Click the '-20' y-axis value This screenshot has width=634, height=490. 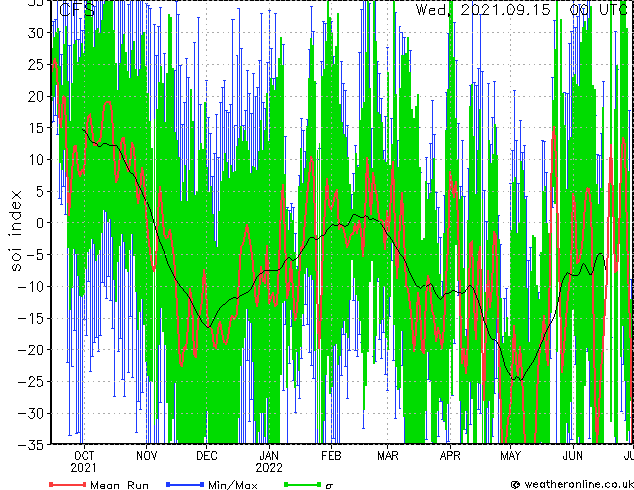click(31, 350)
